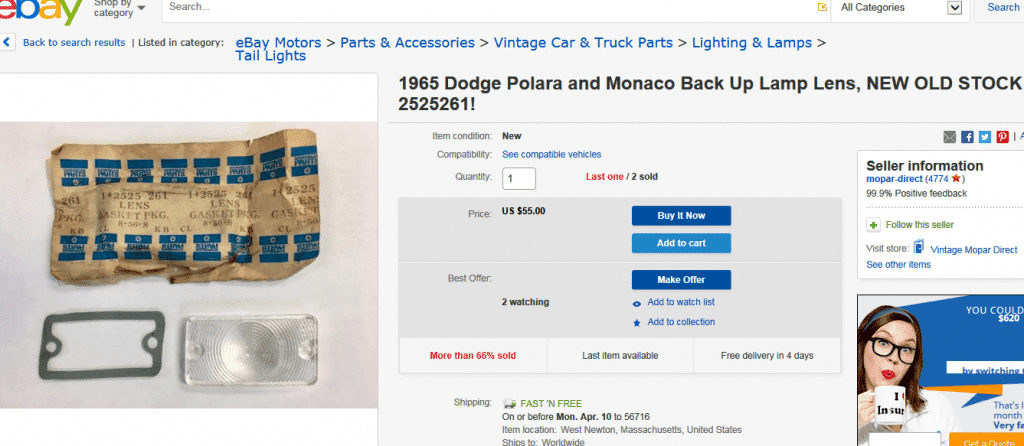Image resolution: width=1024 pixels, height=446 pixels.
Task: Click the Quantity input field
Action: click(519, 178)
